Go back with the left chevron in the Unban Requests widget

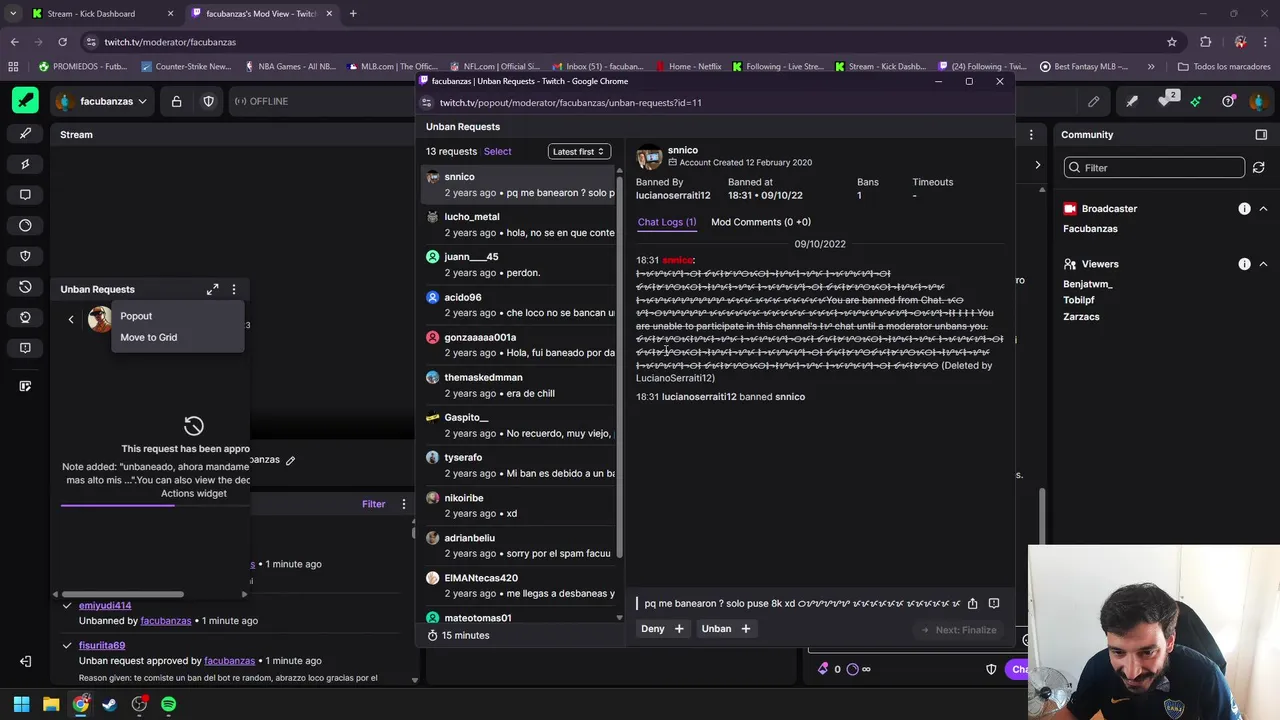[71, 319]
